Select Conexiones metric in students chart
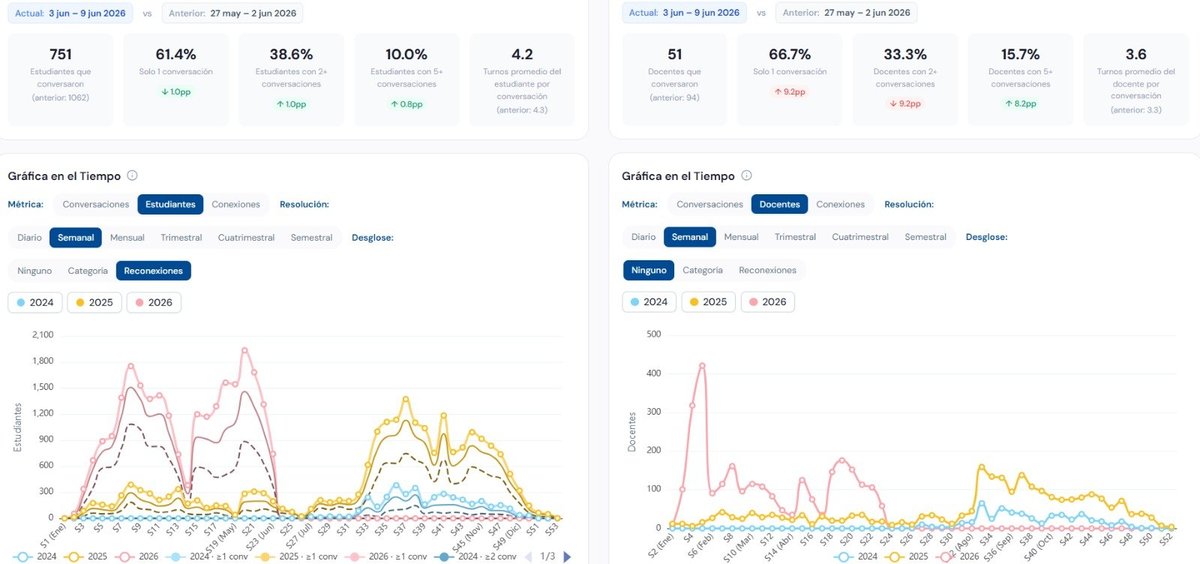The height and width of the screenshot is (564, 1200). click(236, 204)
